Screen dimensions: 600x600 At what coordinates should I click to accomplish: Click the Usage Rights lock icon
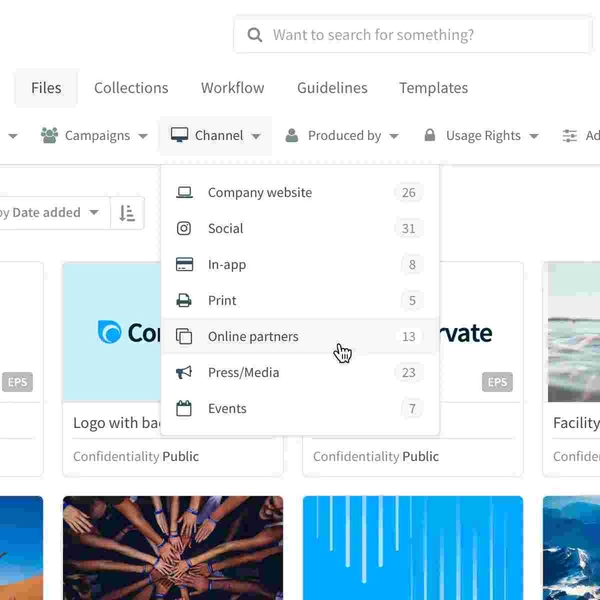pos(430,135)
